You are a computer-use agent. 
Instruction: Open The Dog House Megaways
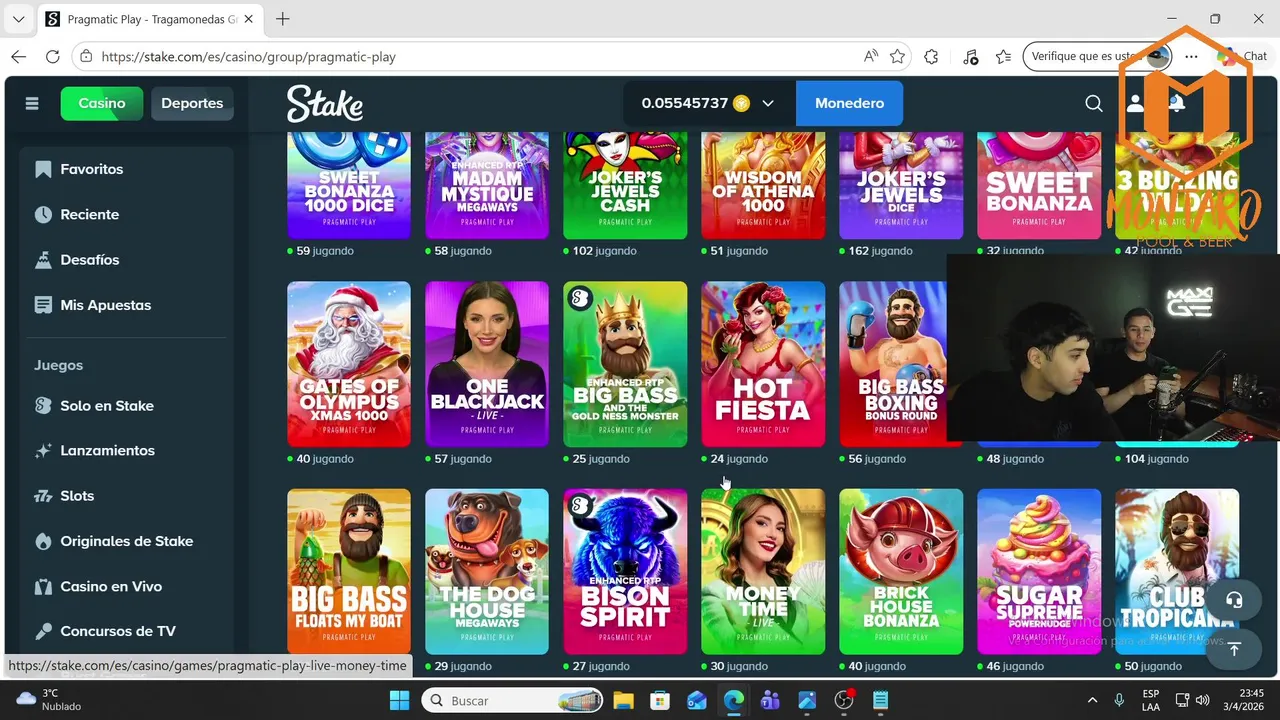click(487, 571)
